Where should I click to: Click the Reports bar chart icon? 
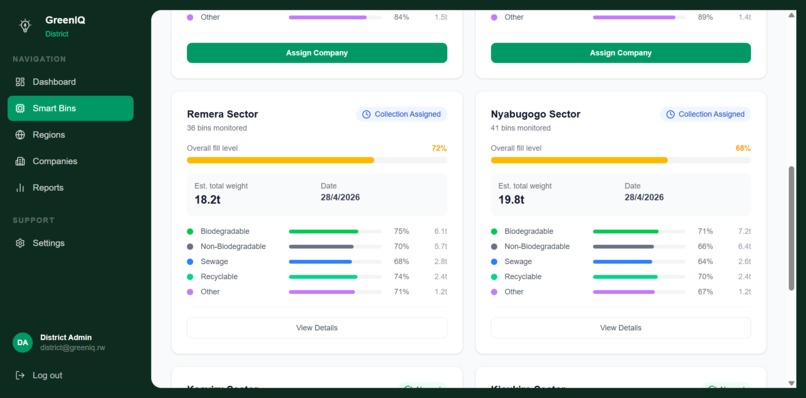click(x=20, y=188)
